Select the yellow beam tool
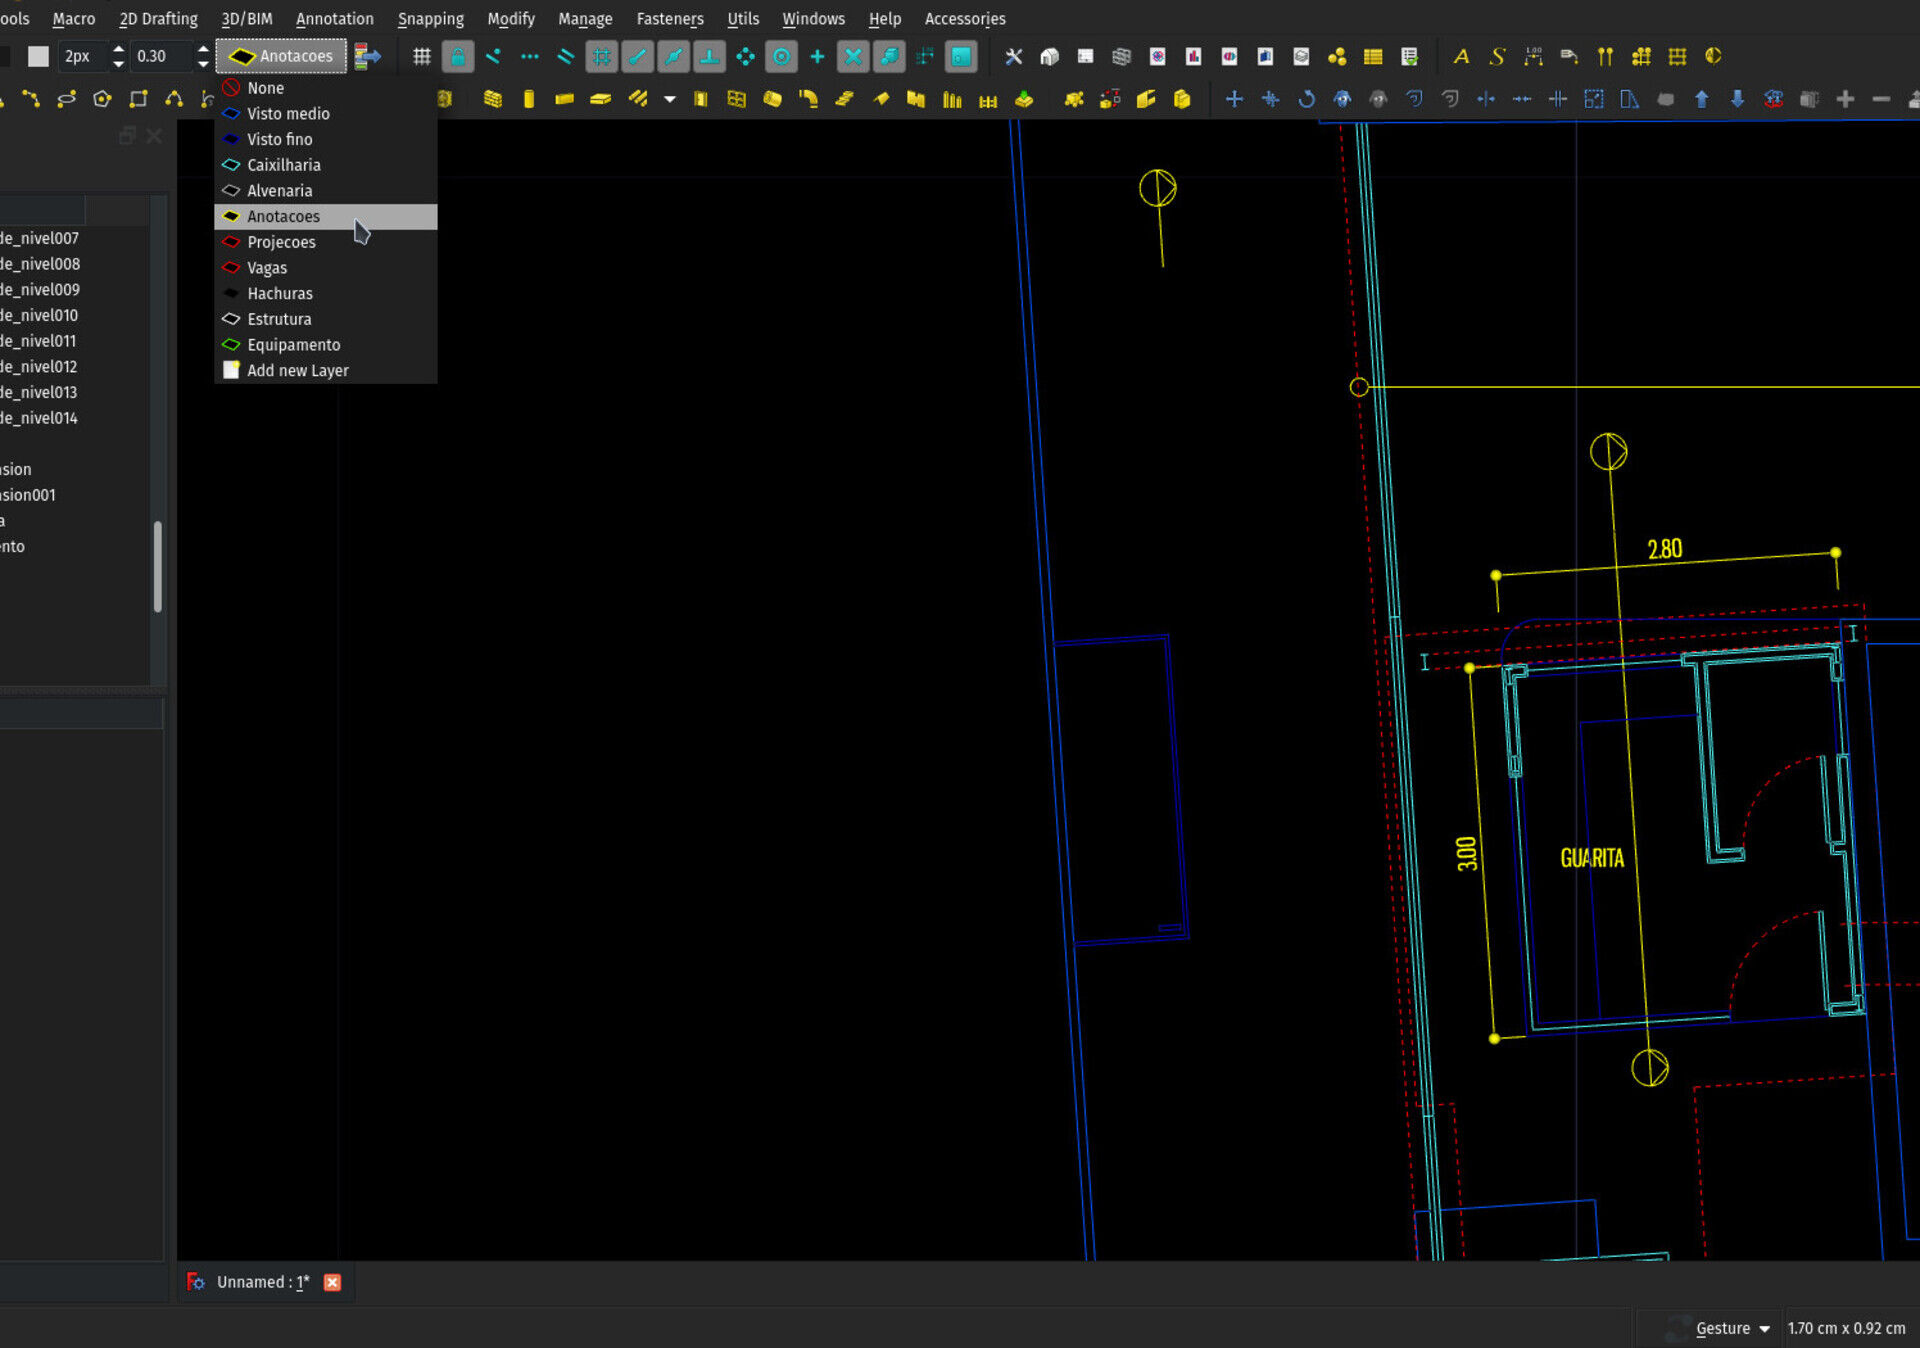Image resolution: width=1920 pixels, height=1348 pixels. tap(565, 99)
